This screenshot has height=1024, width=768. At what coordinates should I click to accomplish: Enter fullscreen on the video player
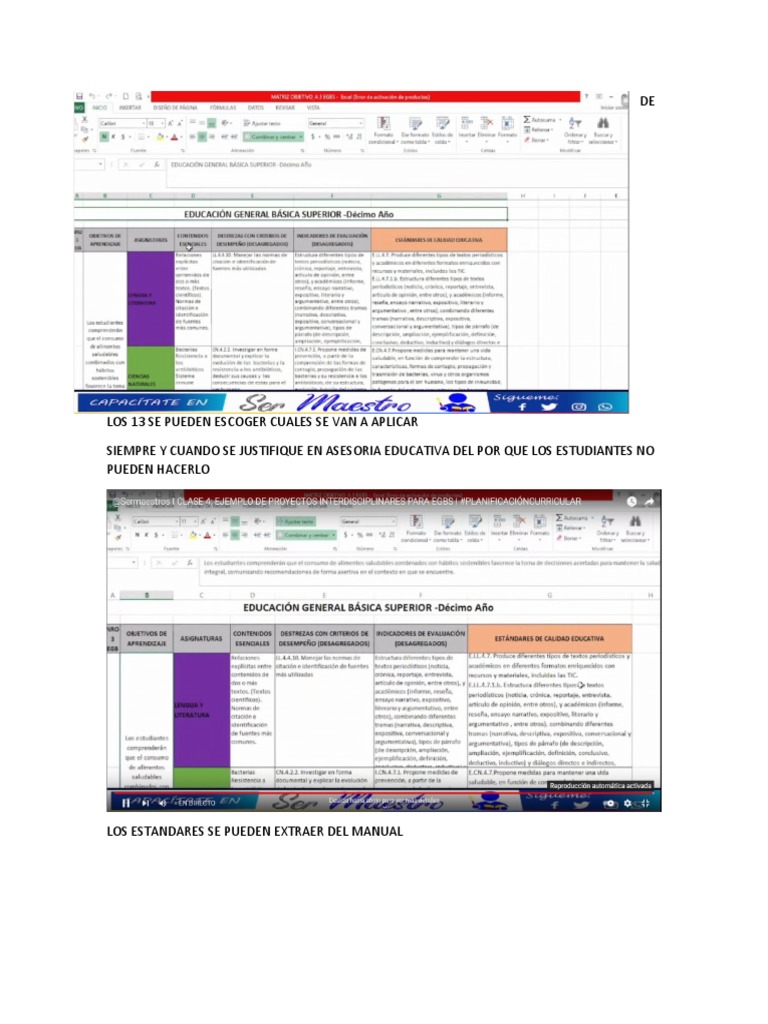[645, 803]
